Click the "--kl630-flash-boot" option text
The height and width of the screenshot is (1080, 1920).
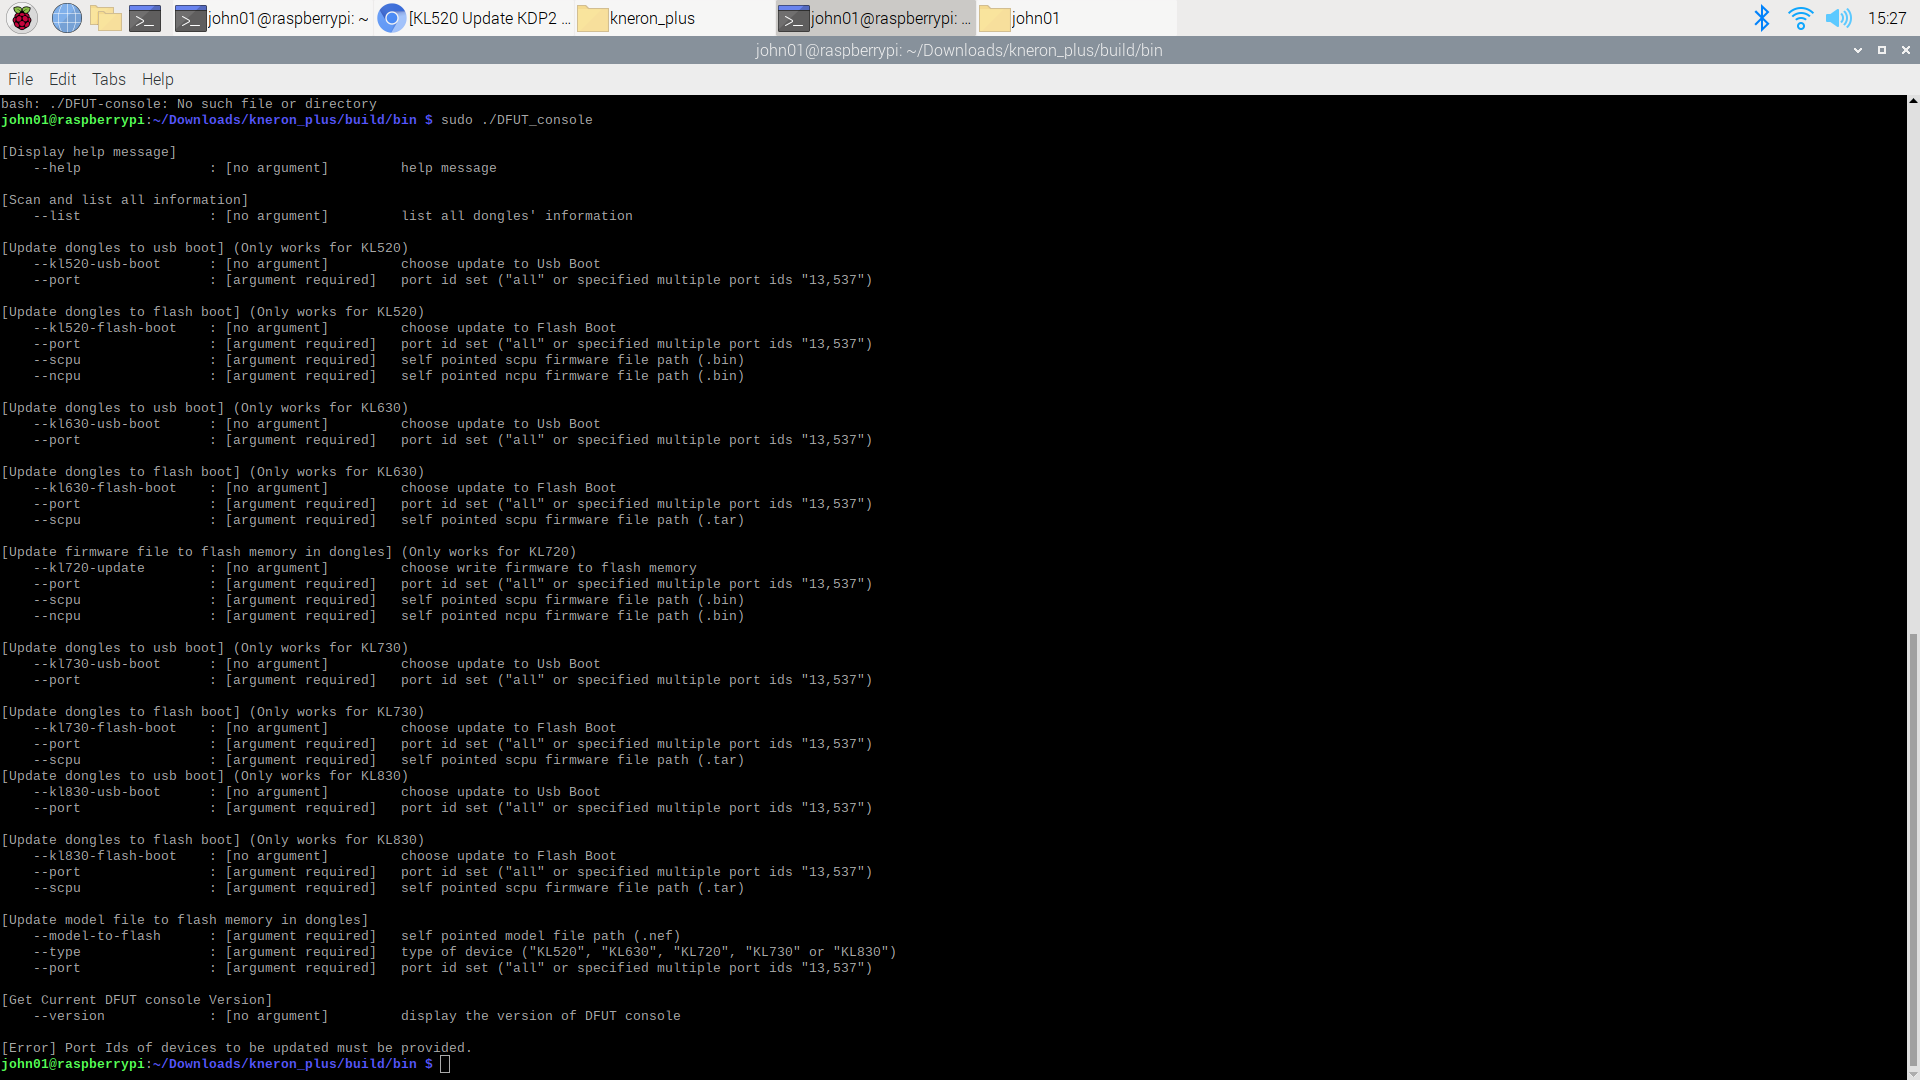click(x=105, y=488)
